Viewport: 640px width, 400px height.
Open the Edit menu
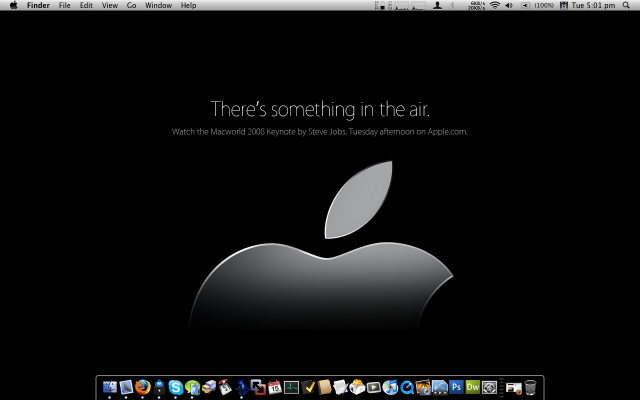tap(86, 5)
